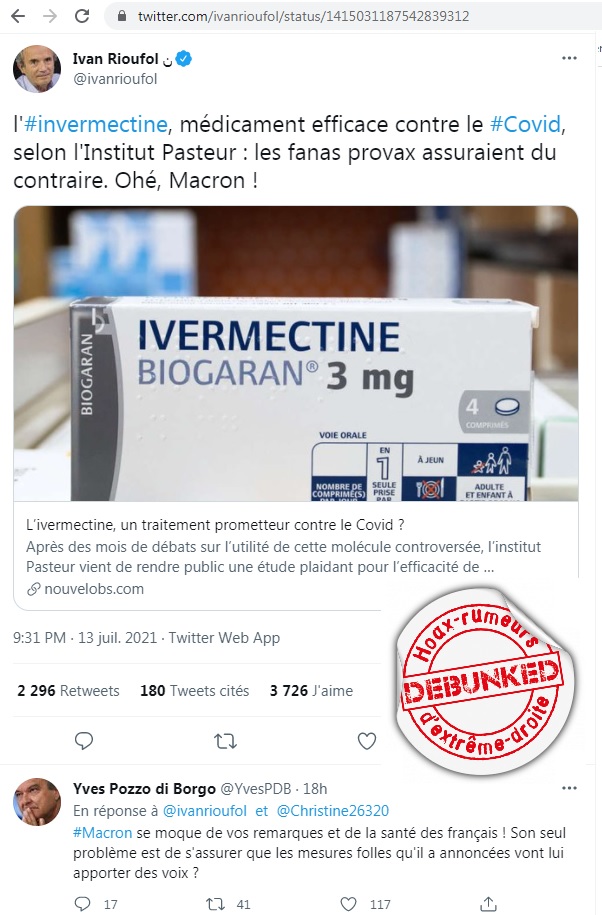Click the reply icon showing 17 replies
Viewport: 602px width, 915px height.
(x=83, y=904)
